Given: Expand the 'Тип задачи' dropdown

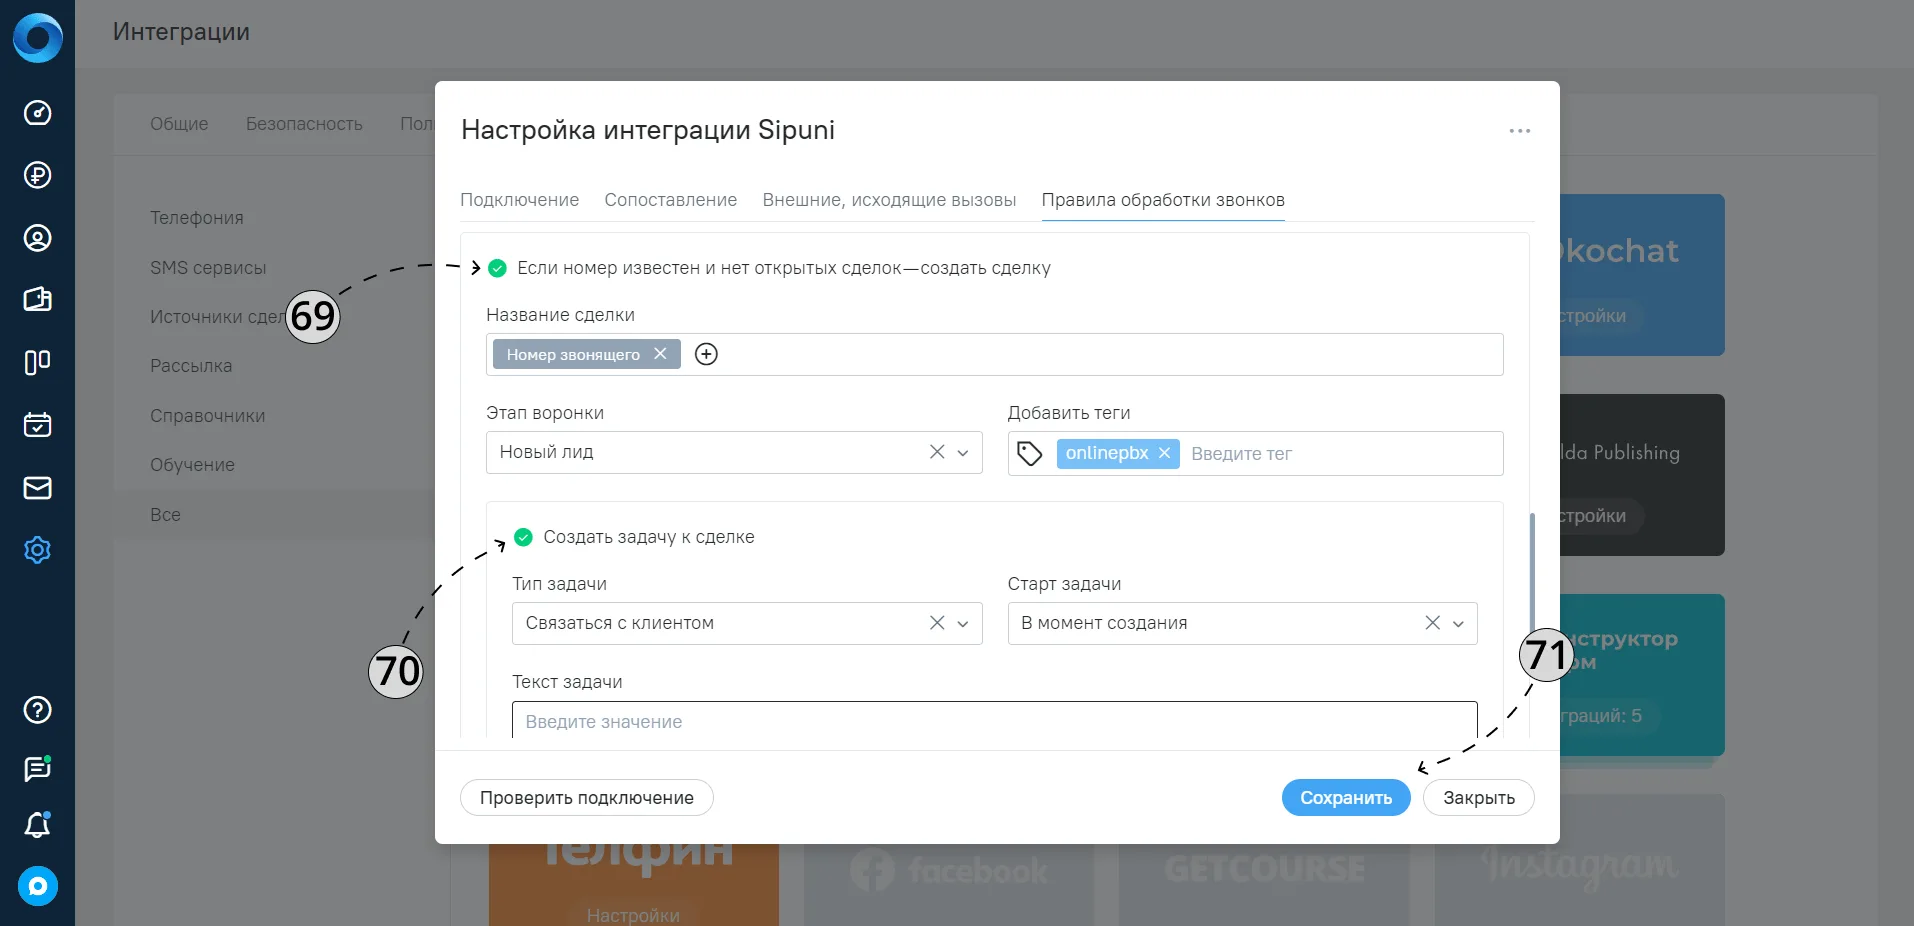Looking at the screenshot, I should point(963,624).
